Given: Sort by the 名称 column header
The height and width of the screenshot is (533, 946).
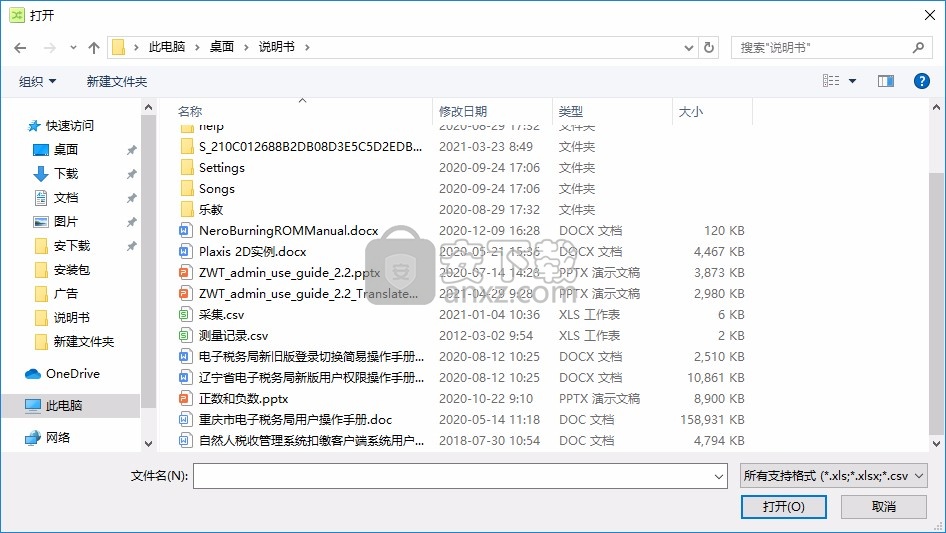Looking at the screenshot, I should pyautogui.click(x=190, y=111).
